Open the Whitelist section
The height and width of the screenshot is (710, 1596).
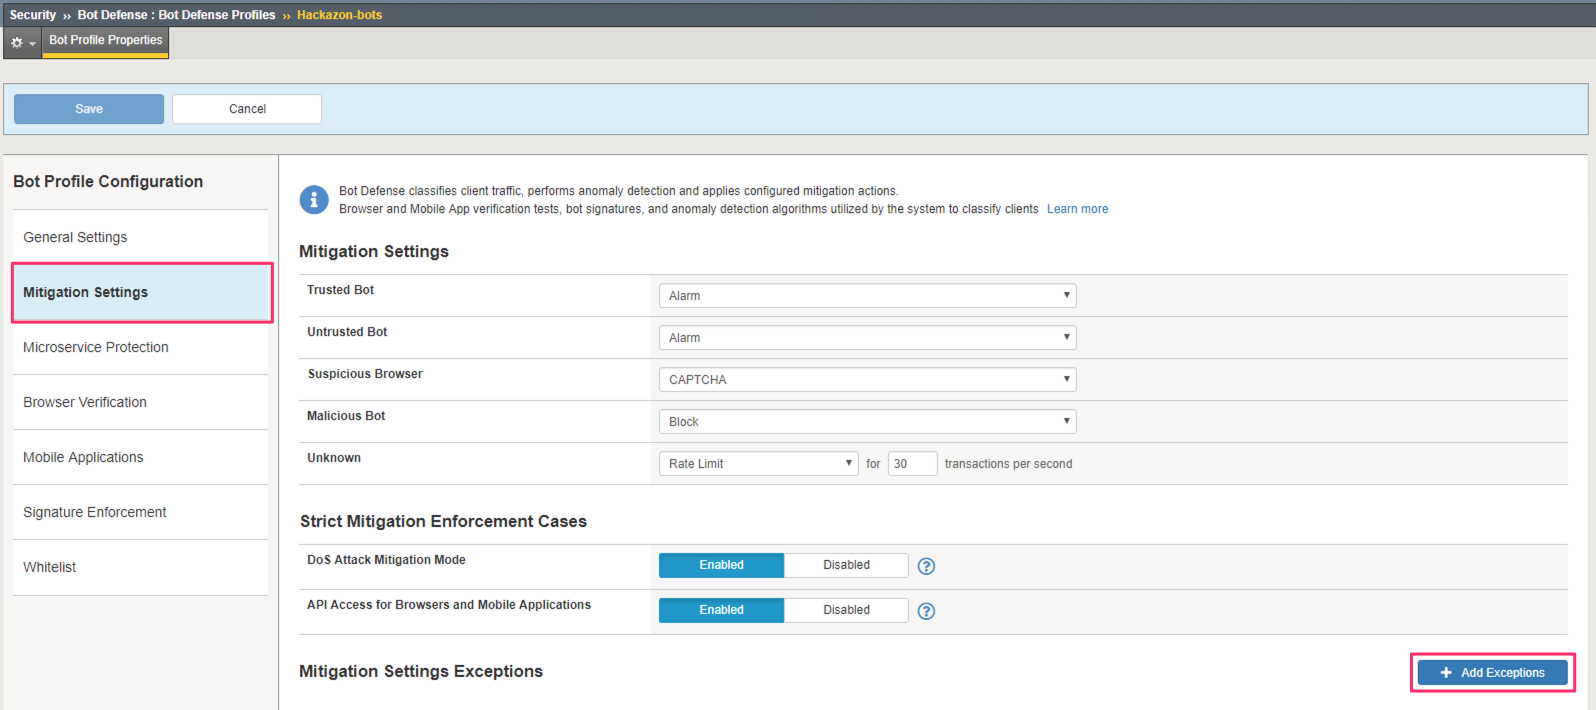point(140,567)
